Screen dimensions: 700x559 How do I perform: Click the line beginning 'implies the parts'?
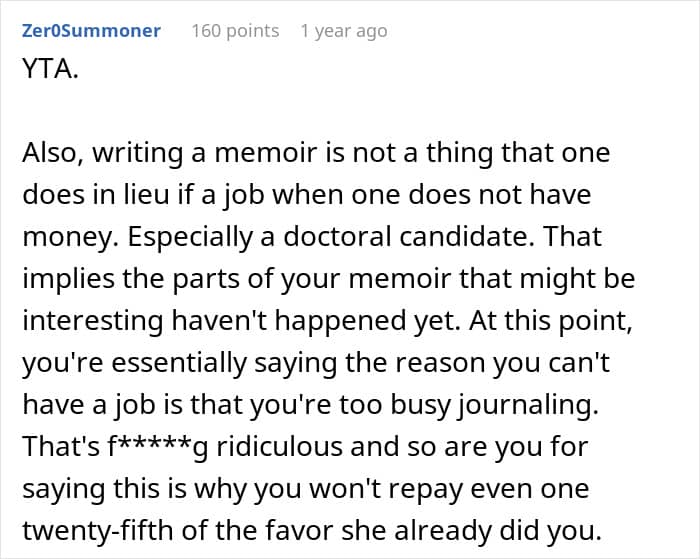click(x=329, y=279)
